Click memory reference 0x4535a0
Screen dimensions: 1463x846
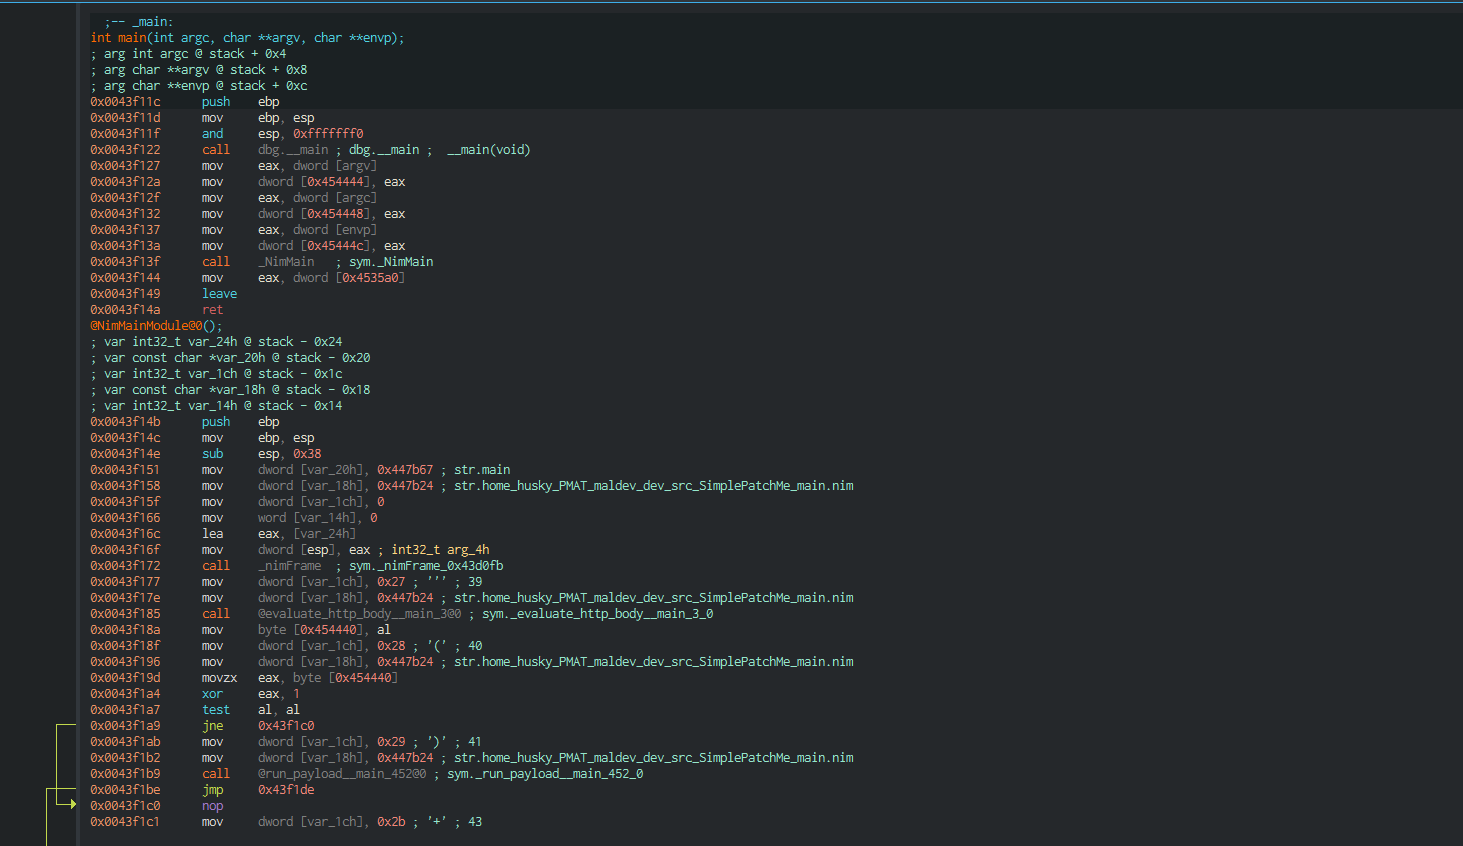pyautogui.click(x=370, y=278)
